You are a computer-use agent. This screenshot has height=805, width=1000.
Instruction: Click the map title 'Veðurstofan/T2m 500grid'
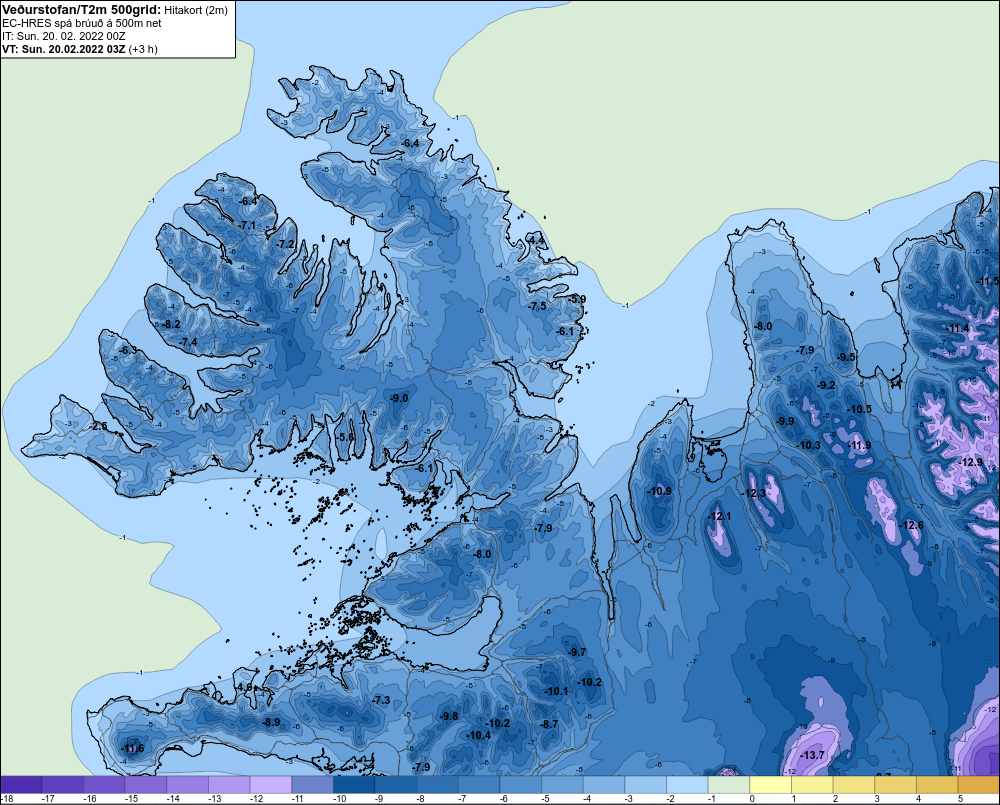pos(82,10)
